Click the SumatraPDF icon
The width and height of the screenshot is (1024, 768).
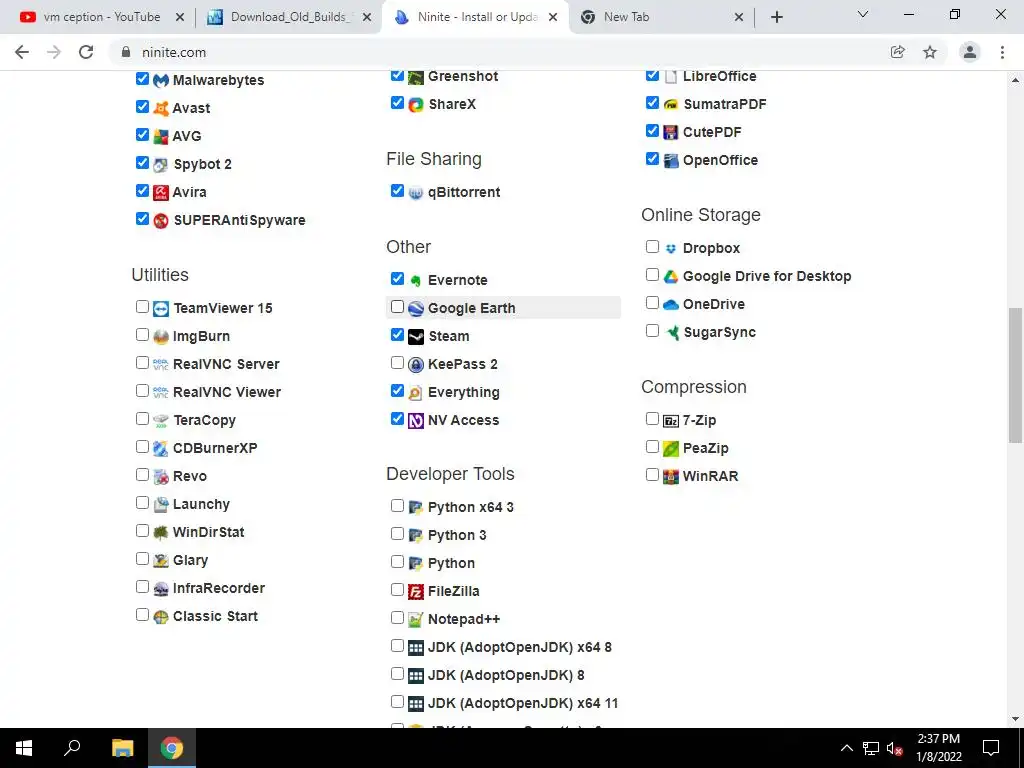click(x=671, y=104)
